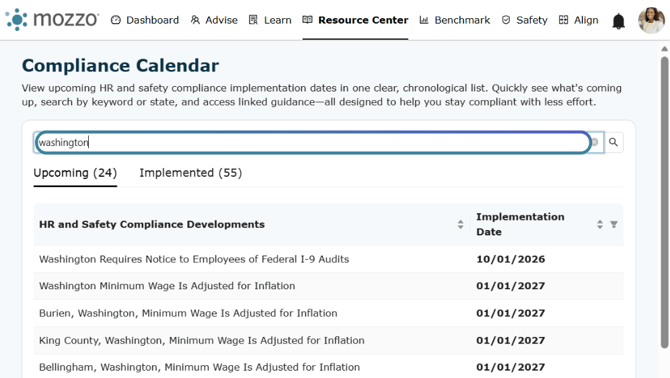Screen dimensions: 670x378
Task: Open Washington Requires Notice of I-9 Audits
Action: pyautogui.click(x=194, y=259)
